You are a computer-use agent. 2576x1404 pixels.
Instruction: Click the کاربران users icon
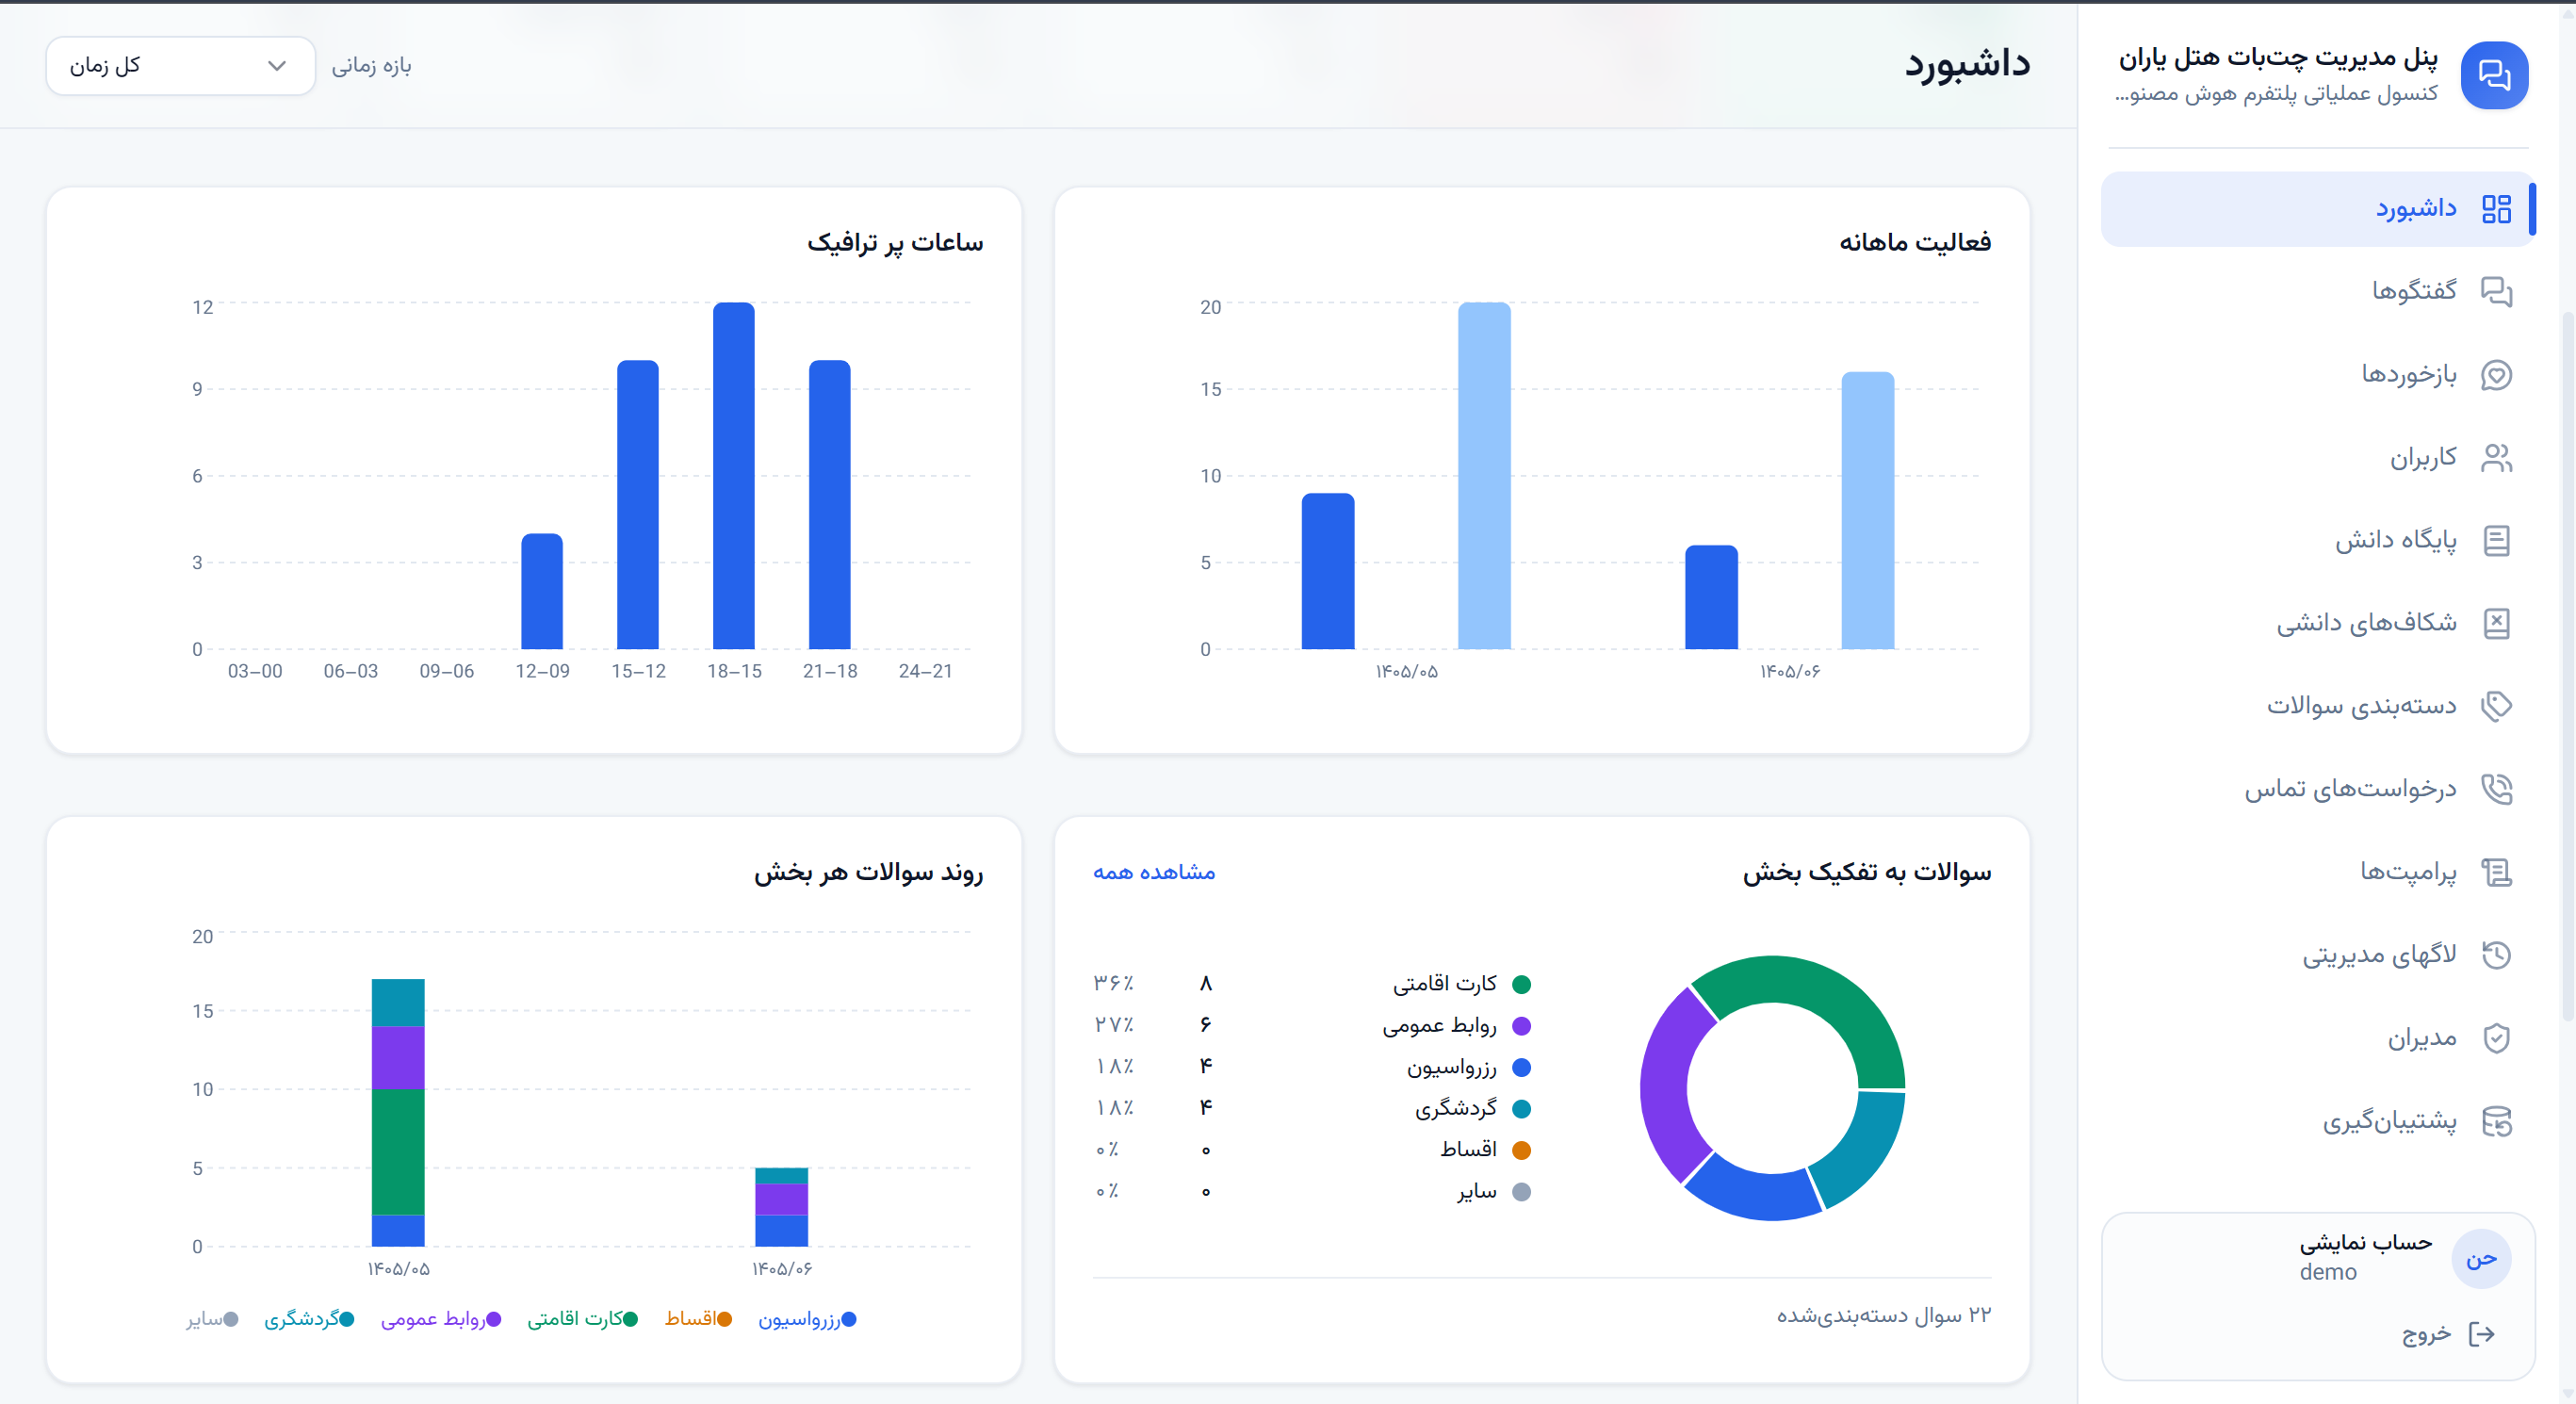click(x=2496, y=458)
